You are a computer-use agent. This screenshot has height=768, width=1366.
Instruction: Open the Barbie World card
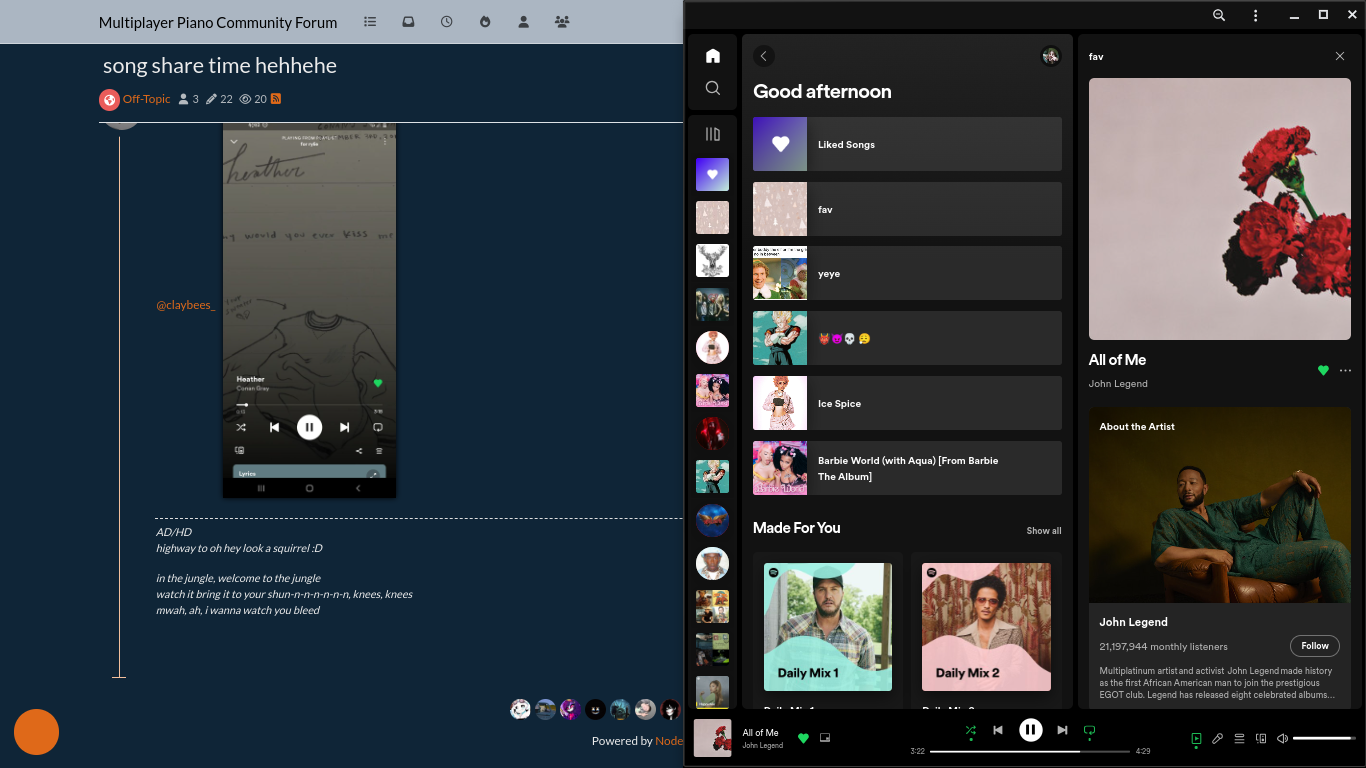point(907,468)
